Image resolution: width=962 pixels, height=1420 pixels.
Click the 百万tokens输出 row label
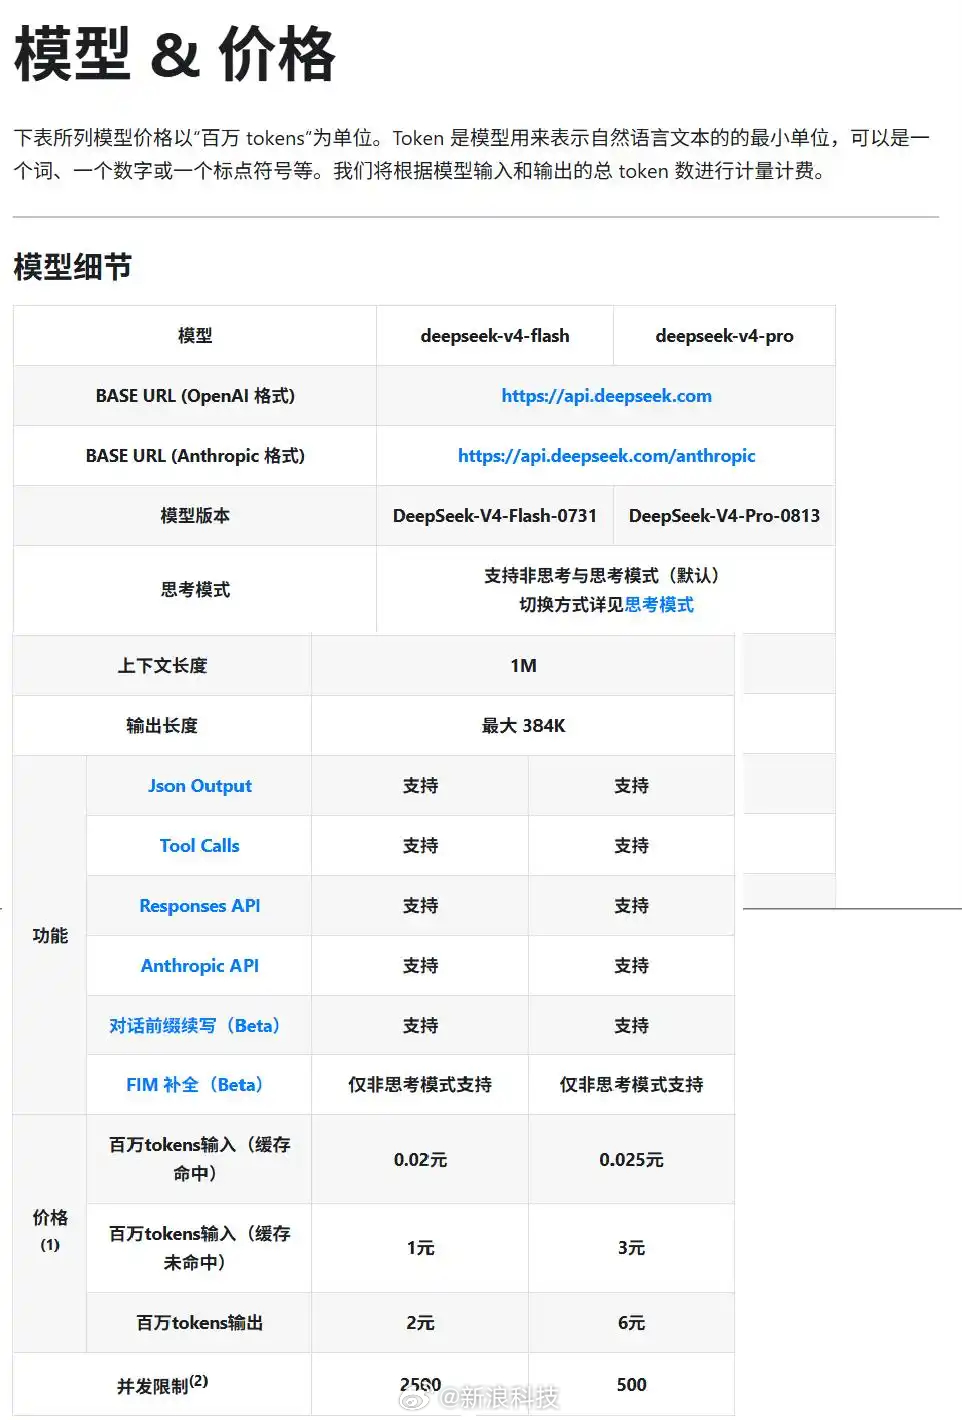click(x=199, y=1323)
